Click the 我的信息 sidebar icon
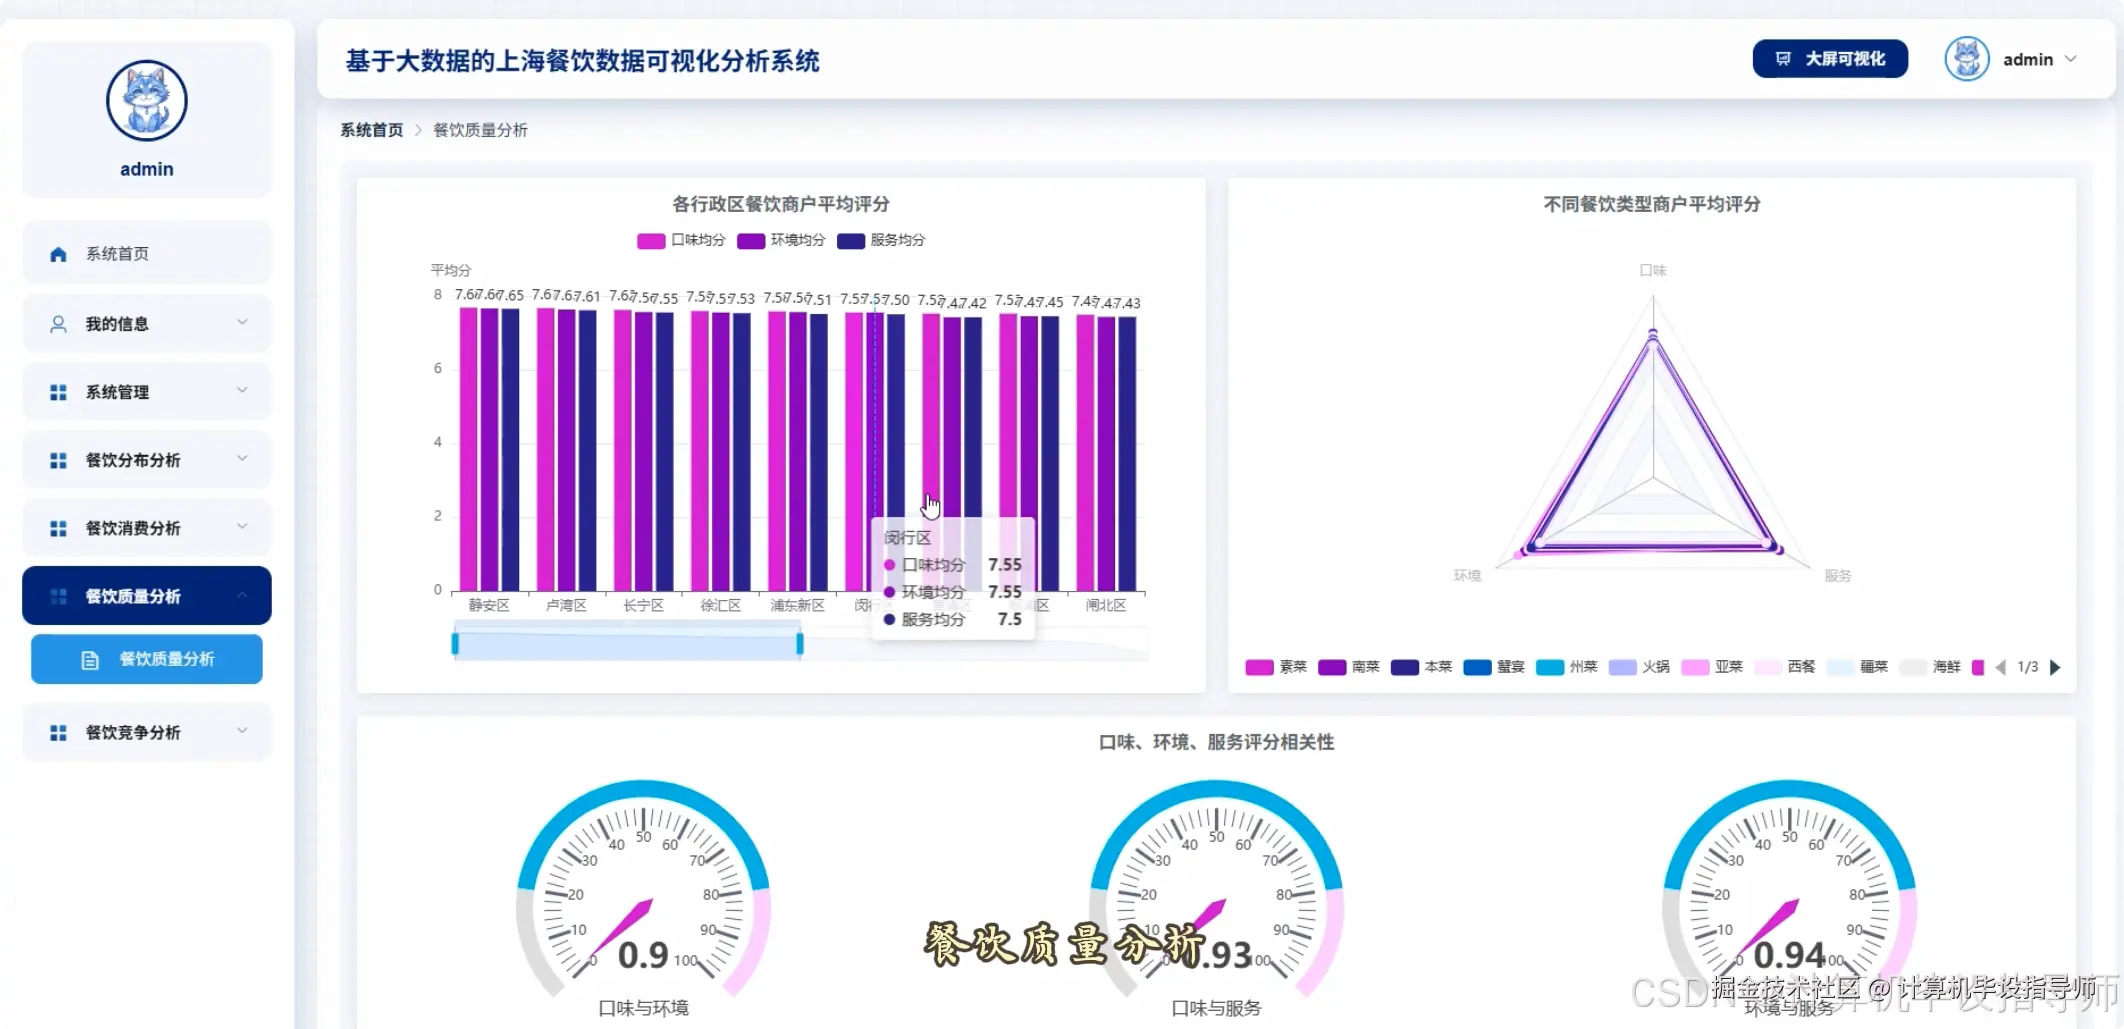2124x1029 pixels. tap(57, 322)
